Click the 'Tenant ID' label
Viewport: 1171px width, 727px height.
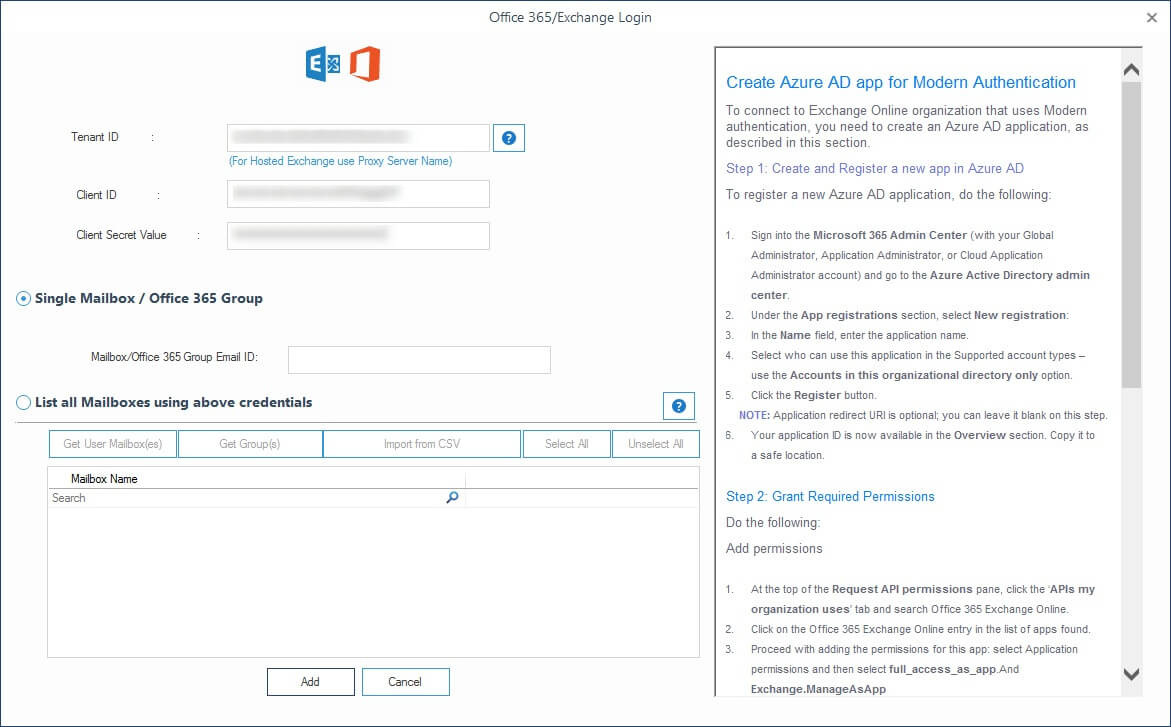95,137
